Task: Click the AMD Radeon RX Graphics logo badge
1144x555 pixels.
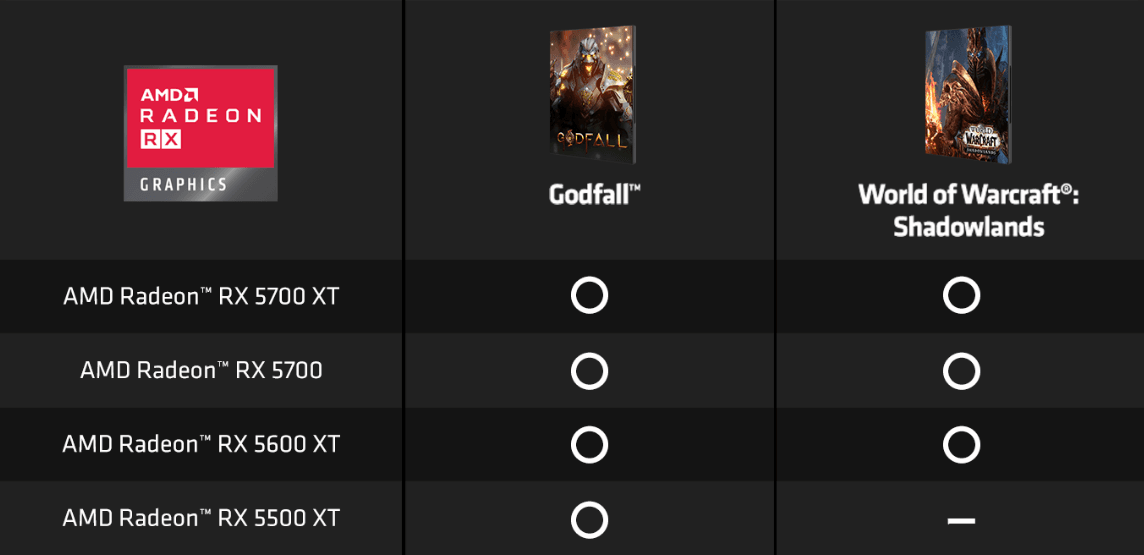Action: 201,133
